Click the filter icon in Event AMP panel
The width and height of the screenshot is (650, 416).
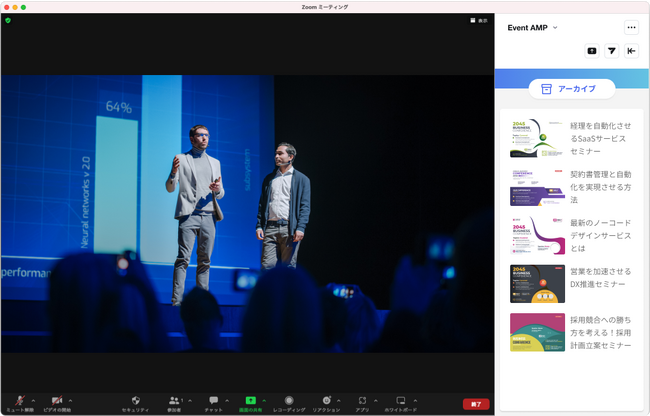tap(611, 51)
